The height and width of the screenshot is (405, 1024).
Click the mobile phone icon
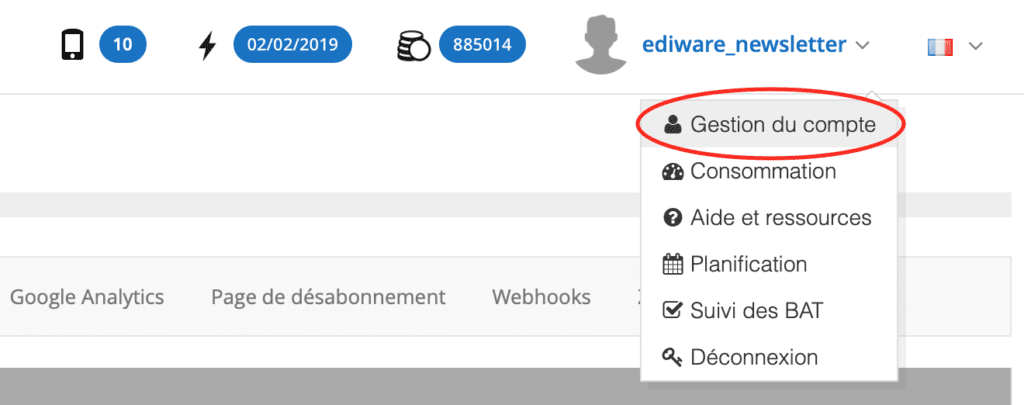click(x=72, y=46)
